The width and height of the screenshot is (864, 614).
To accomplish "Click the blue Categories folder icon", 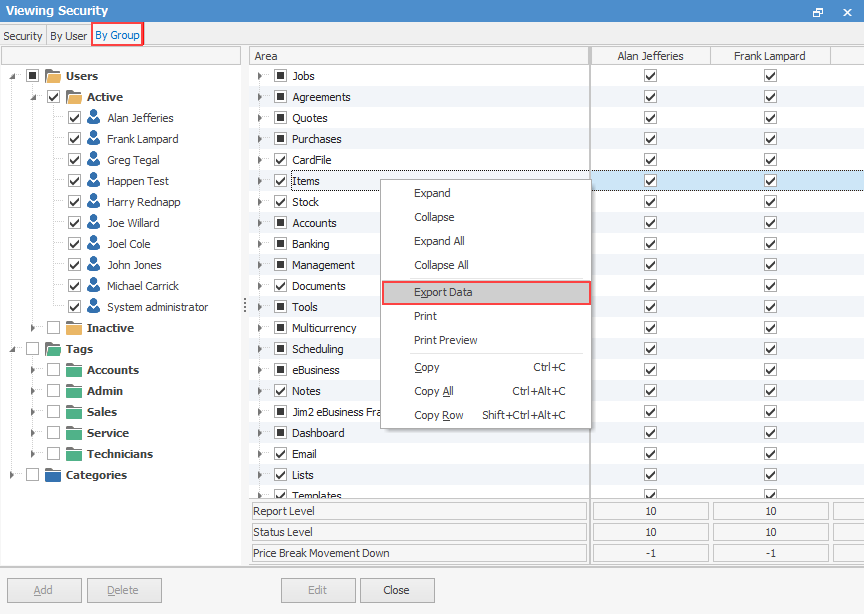I will tap(53, 475).
